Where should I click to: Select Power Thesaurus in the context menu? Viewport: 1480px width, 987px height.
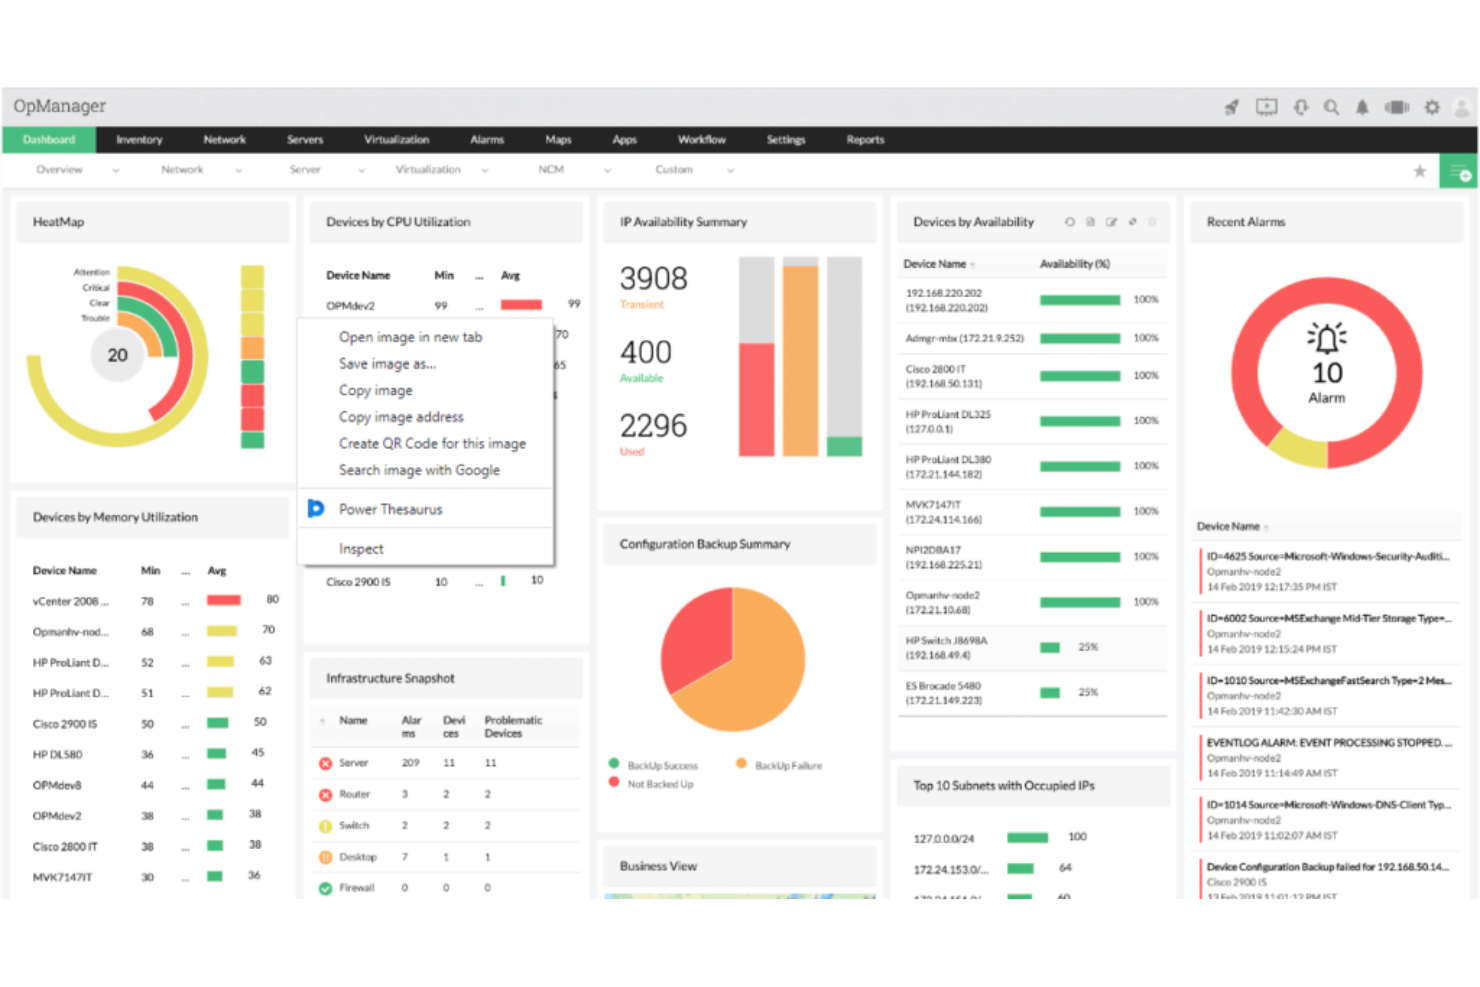[391, 509]
